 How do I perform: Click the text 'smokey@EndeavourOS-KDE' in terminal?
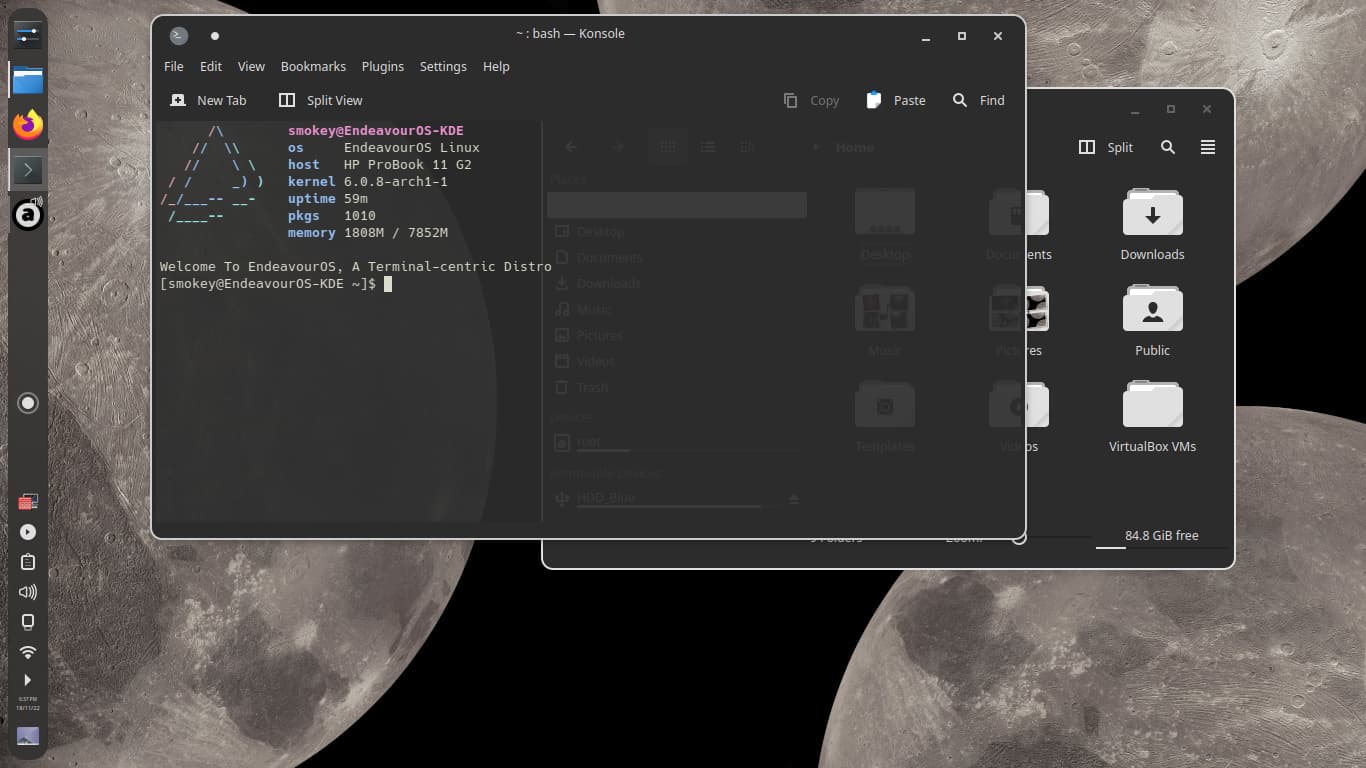(376, 131)
